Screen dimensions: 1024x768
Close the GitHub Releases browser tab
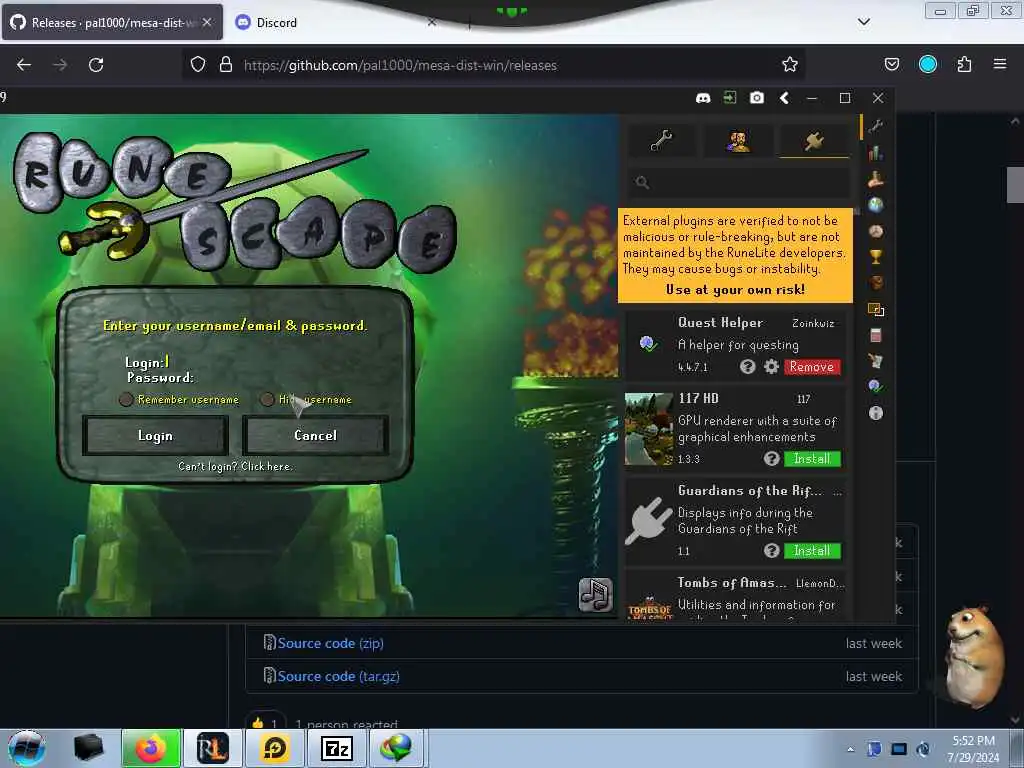click(206, 22)
